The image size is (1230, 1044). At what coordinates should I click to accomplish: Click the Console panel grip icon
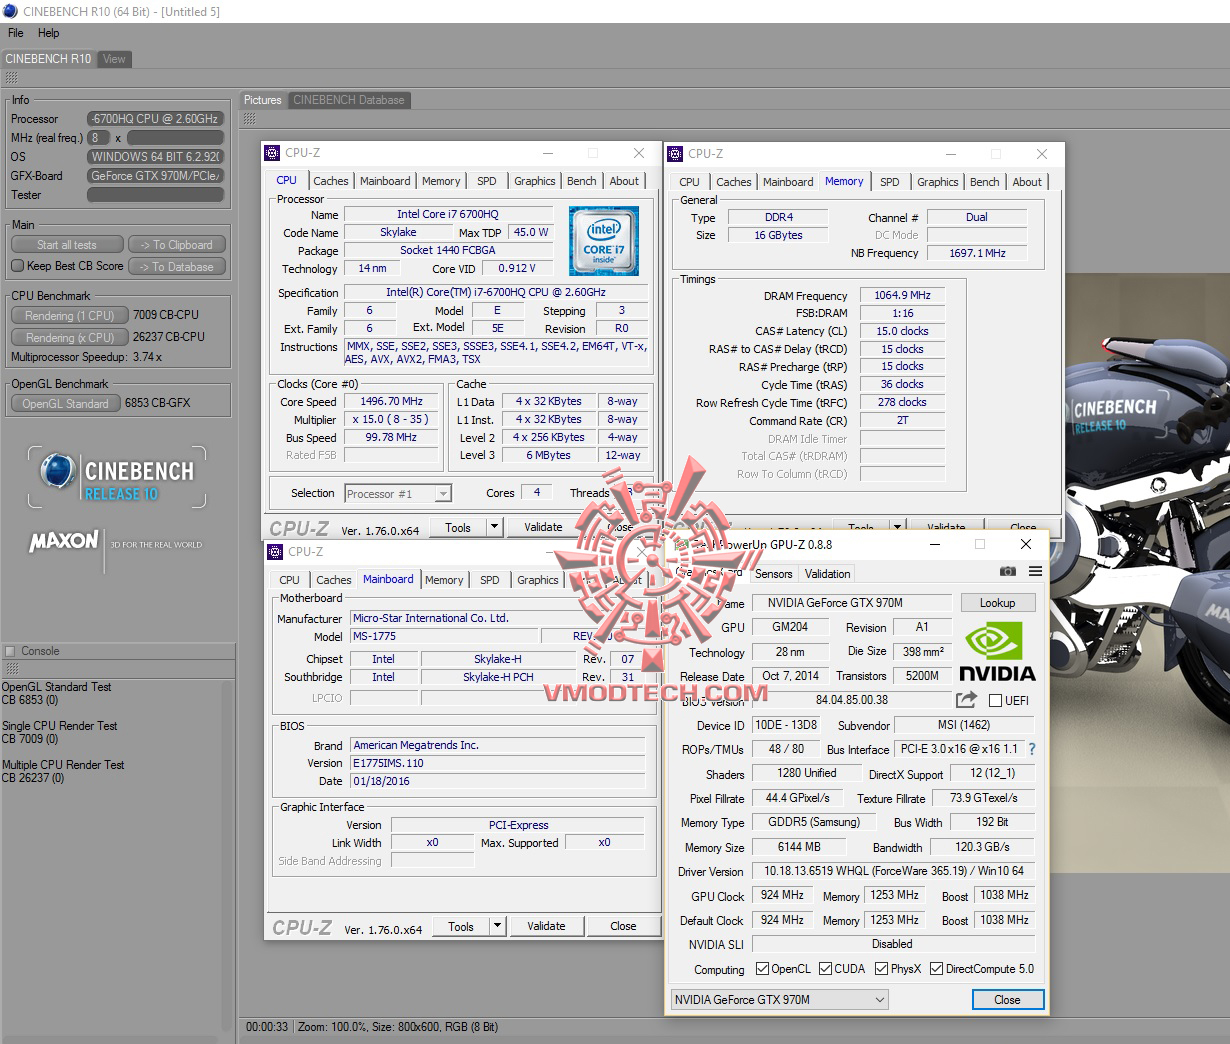tap(12, 668)
